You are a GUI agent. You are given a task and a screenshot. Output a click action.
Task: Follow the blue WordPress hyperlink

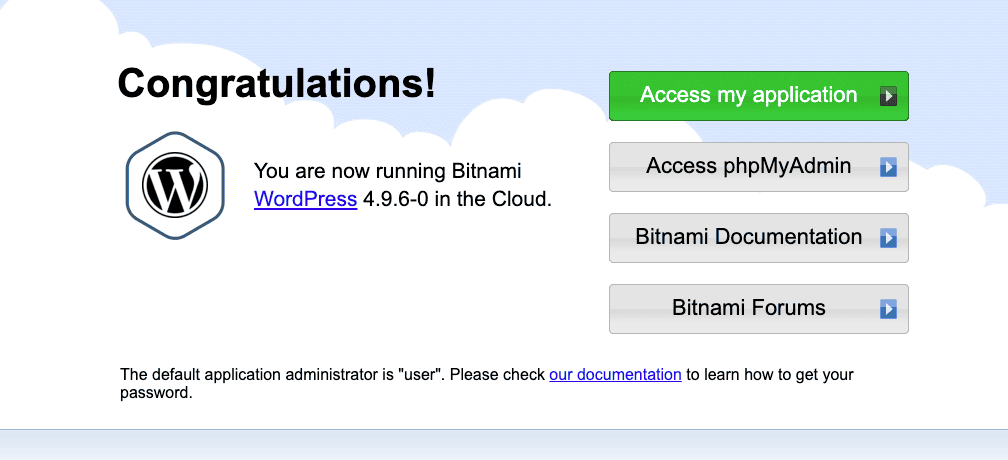(305, 199)
